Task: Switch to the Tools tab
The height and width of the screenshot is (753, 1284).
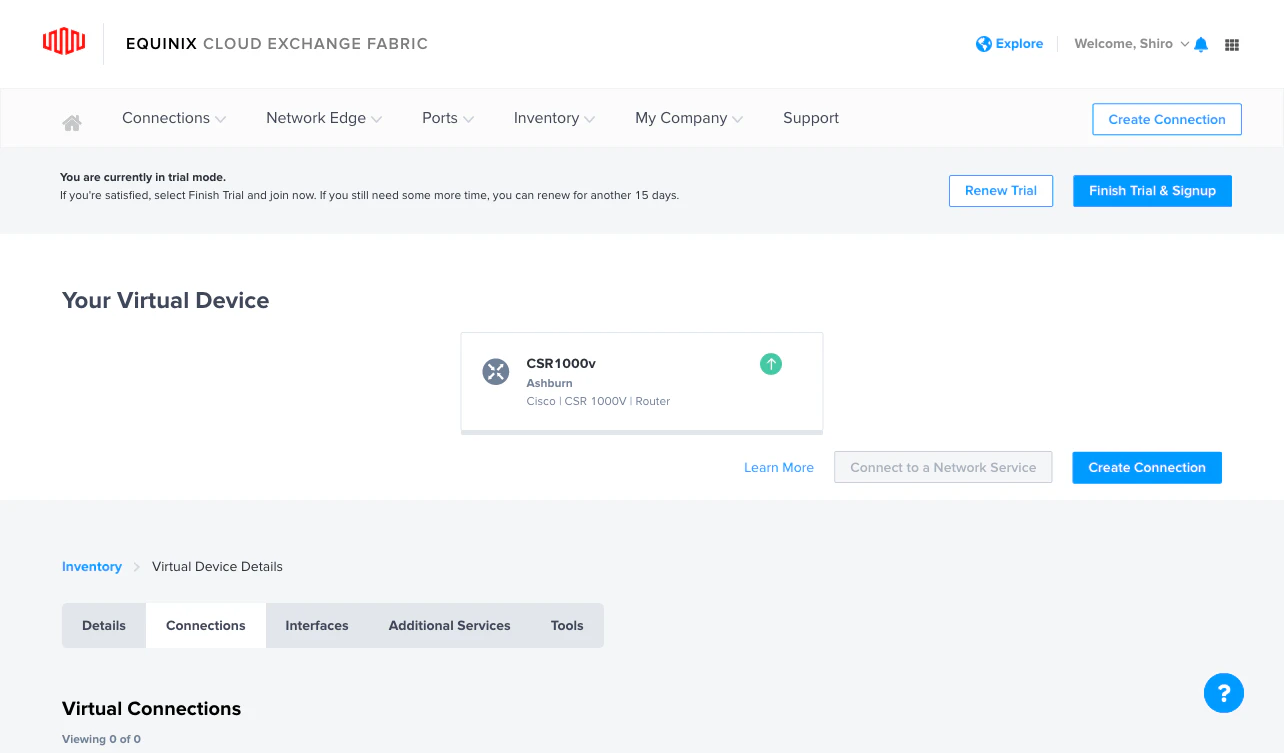Action: click(567, 625)
